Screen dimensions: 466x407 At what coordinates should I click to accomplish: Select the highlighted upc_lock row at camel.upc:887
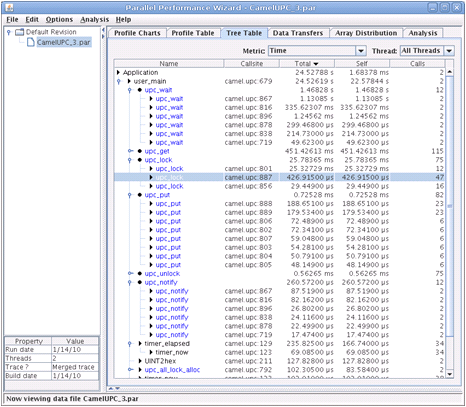279,177
